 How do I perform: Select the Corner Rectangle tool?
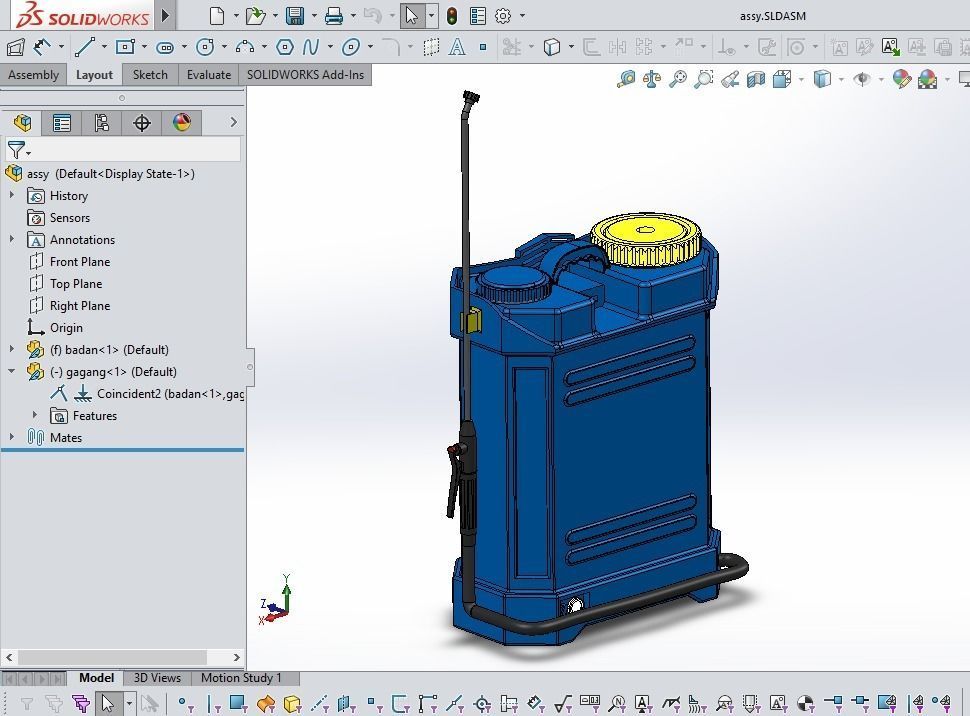(x=125, y=47)
